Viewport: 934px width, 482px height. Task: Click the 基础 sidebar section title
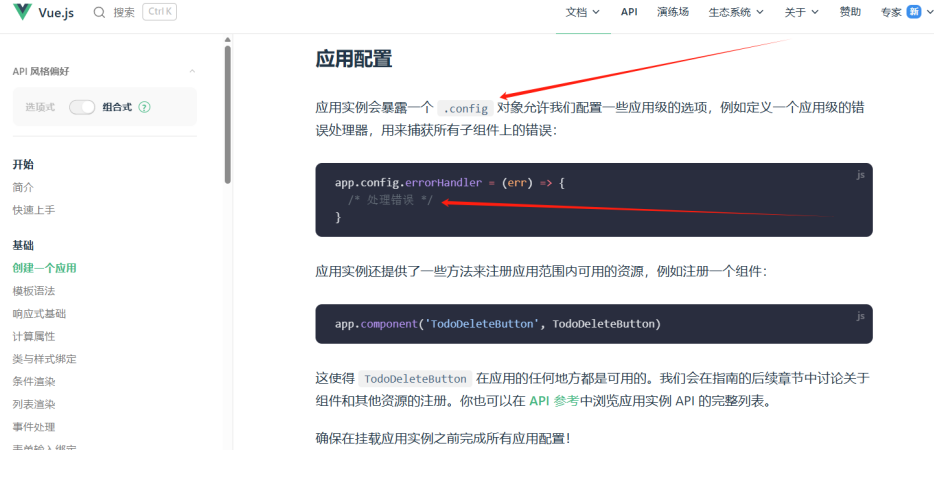pos(23,245)
